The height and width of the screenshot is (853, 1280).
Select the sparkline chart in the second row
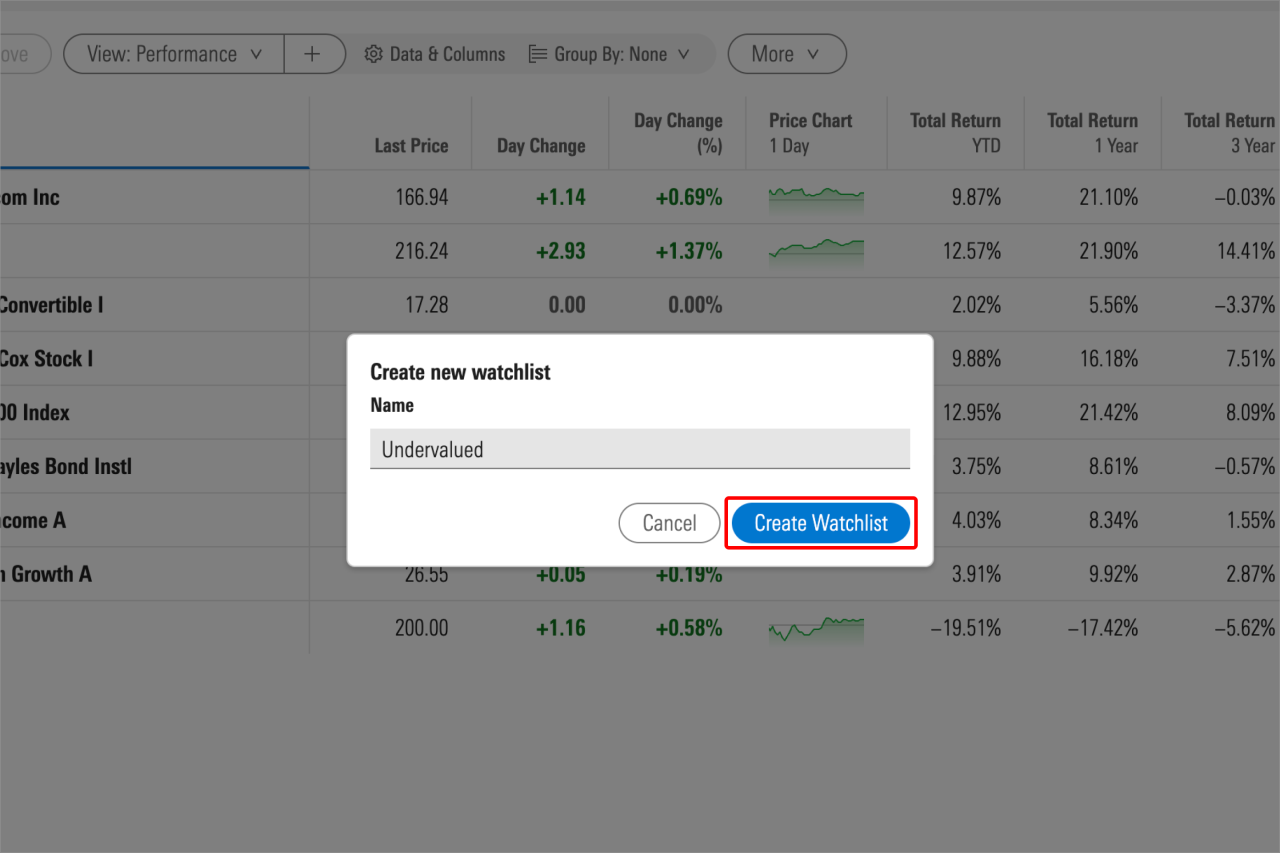[x=816, y=251]
